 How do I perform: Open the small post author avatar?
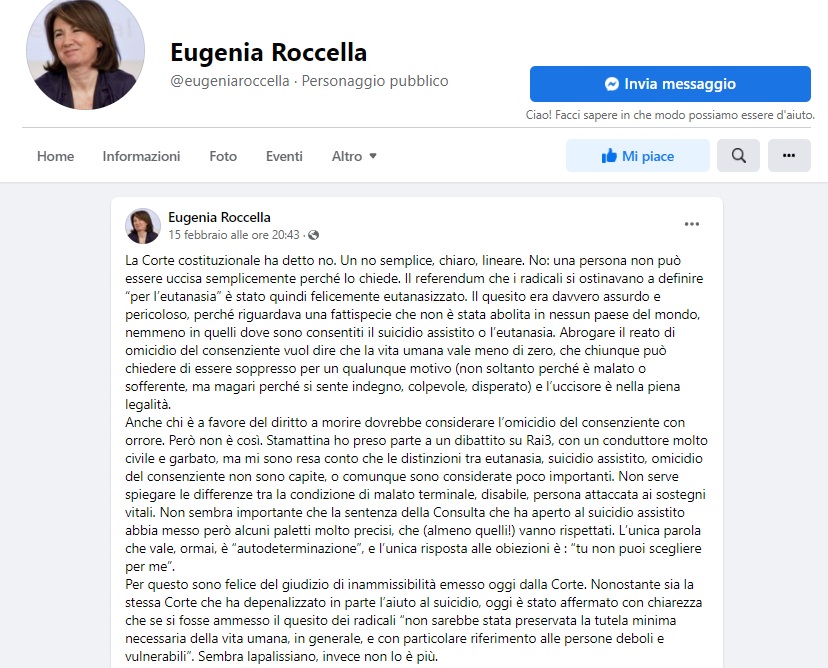[x=143, y=226]
